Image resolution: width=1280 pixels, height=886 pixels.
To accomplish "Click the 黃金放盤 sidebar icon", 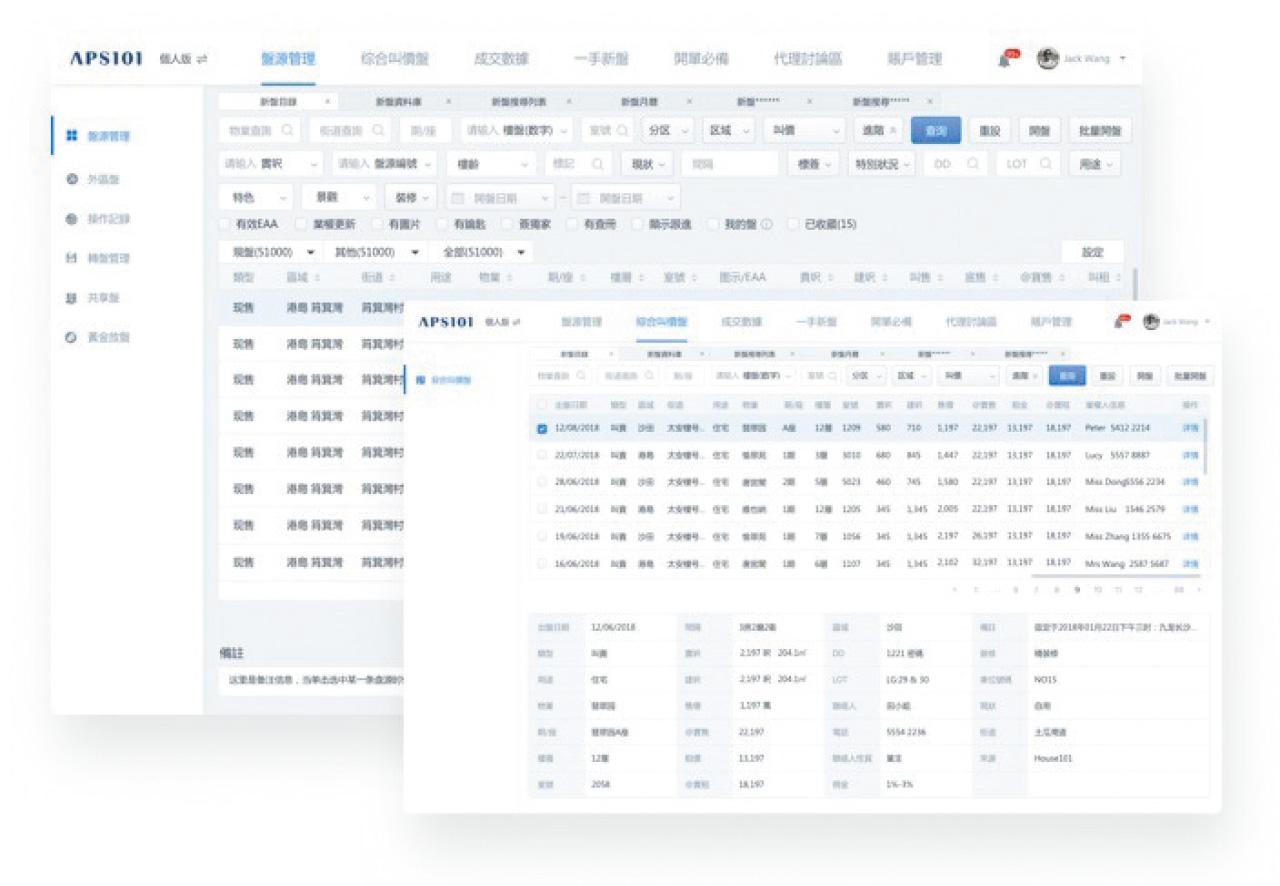I will tap(72, 338).
